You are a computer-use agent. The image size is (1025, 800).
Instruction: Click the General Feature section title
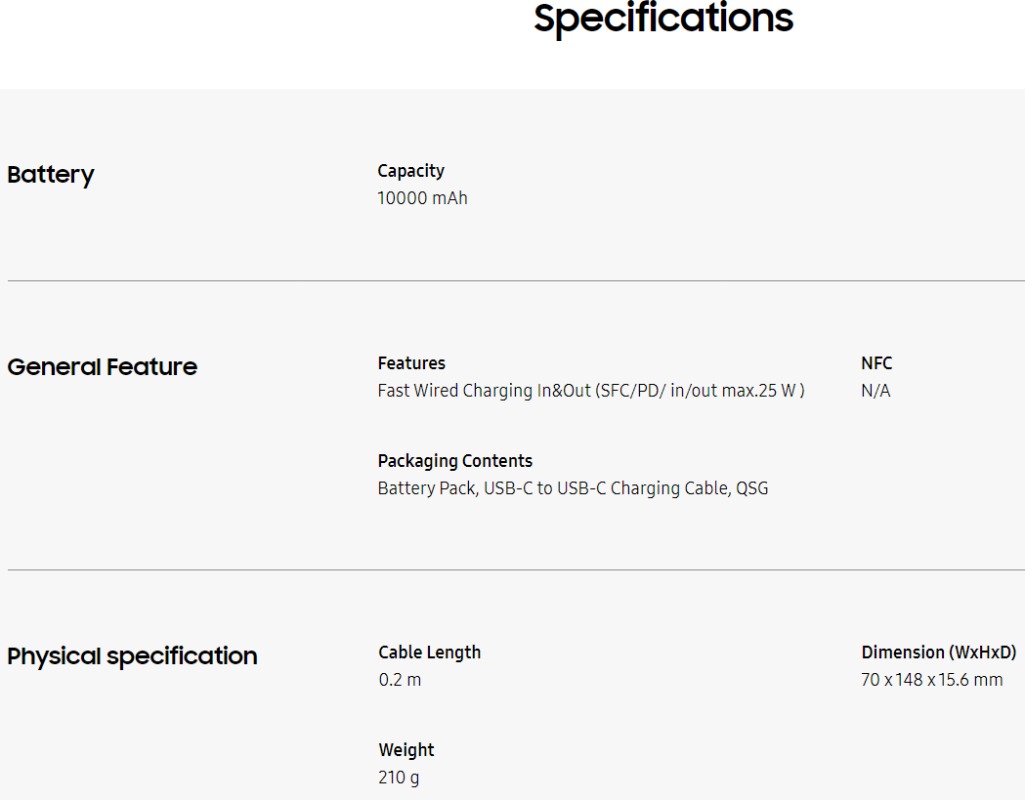pos(102,368)
